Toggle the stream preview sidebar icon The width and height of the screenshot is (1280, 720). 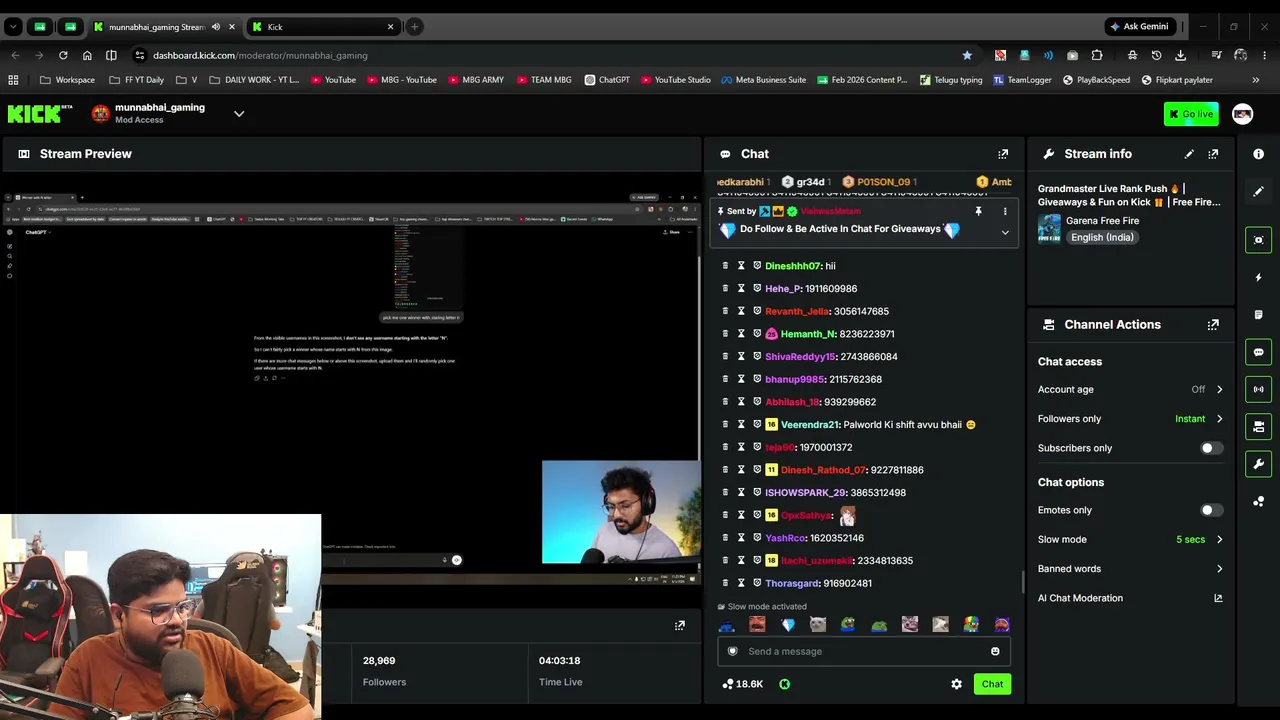click(x=1259, y=239)
